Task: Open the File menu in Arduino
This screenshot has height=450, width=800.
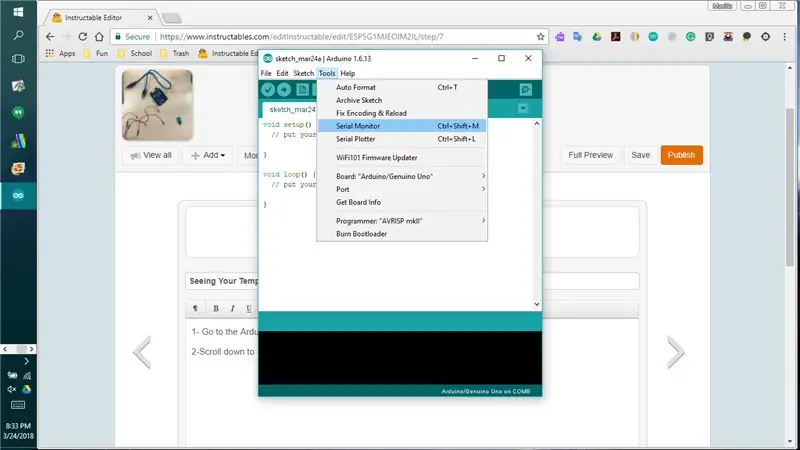Action: (266, 73)
